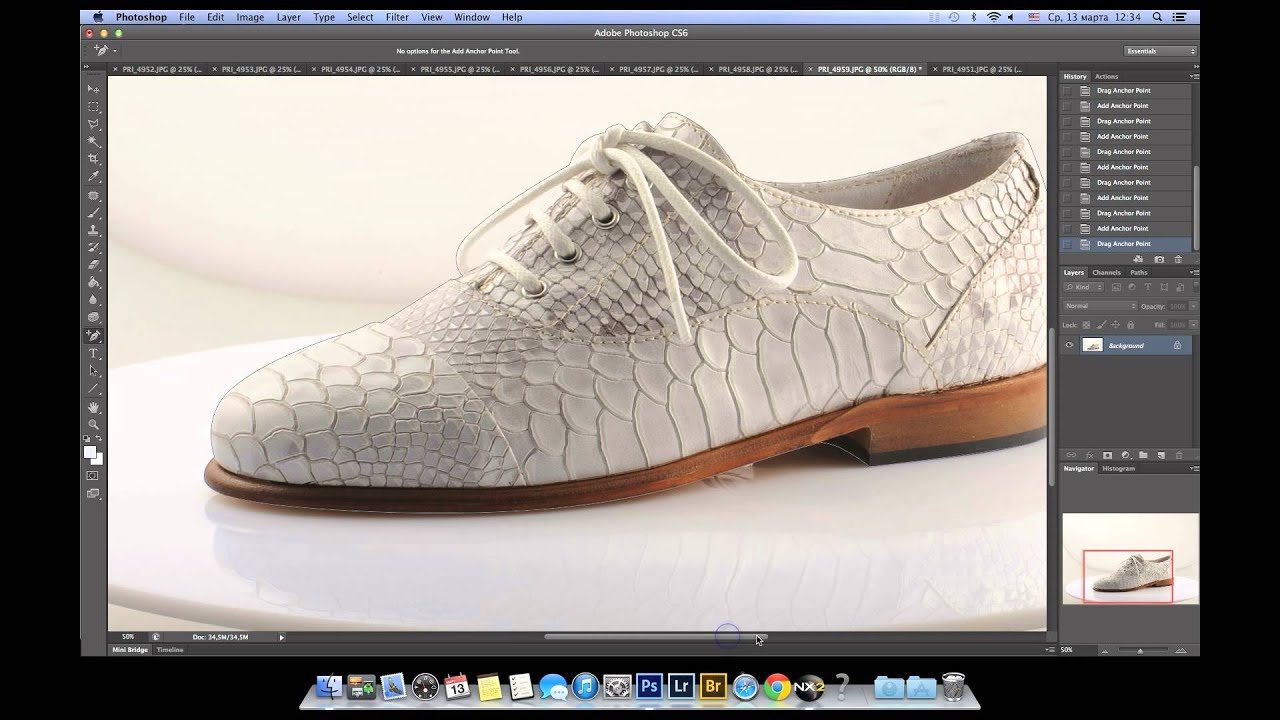Select the Crop tool
Image resolution: width=1280 pixels, height=720 pixels.
94,159
